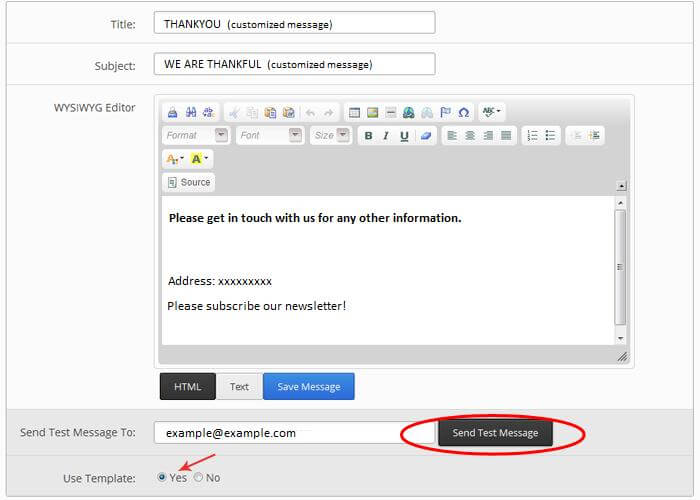Switch to the Text tab
This screenshot has height=500, width=700.
(239, 387)
